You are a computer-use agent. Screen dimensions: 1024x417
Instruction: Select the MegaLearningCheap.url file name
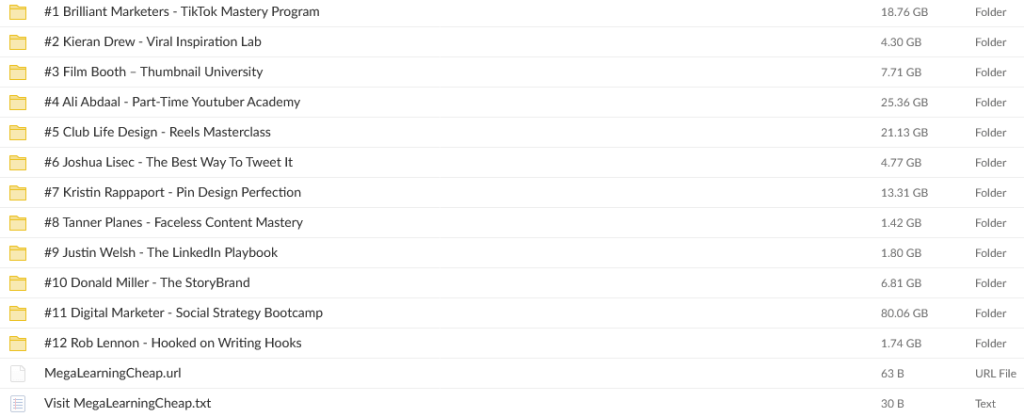click(112, 373)
